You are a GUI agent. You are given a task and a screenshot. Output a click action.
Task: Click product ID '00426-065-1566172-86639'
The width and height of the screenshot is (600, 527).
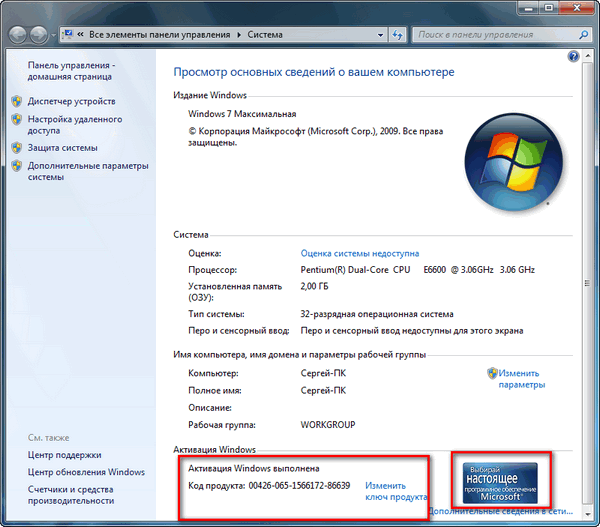tap(299, 486)
